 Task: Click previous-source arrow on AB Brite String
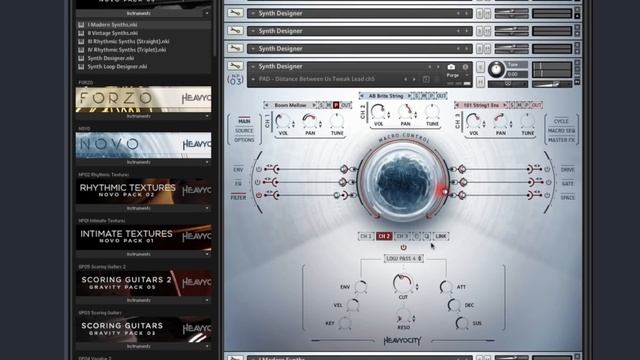[362, 96]
